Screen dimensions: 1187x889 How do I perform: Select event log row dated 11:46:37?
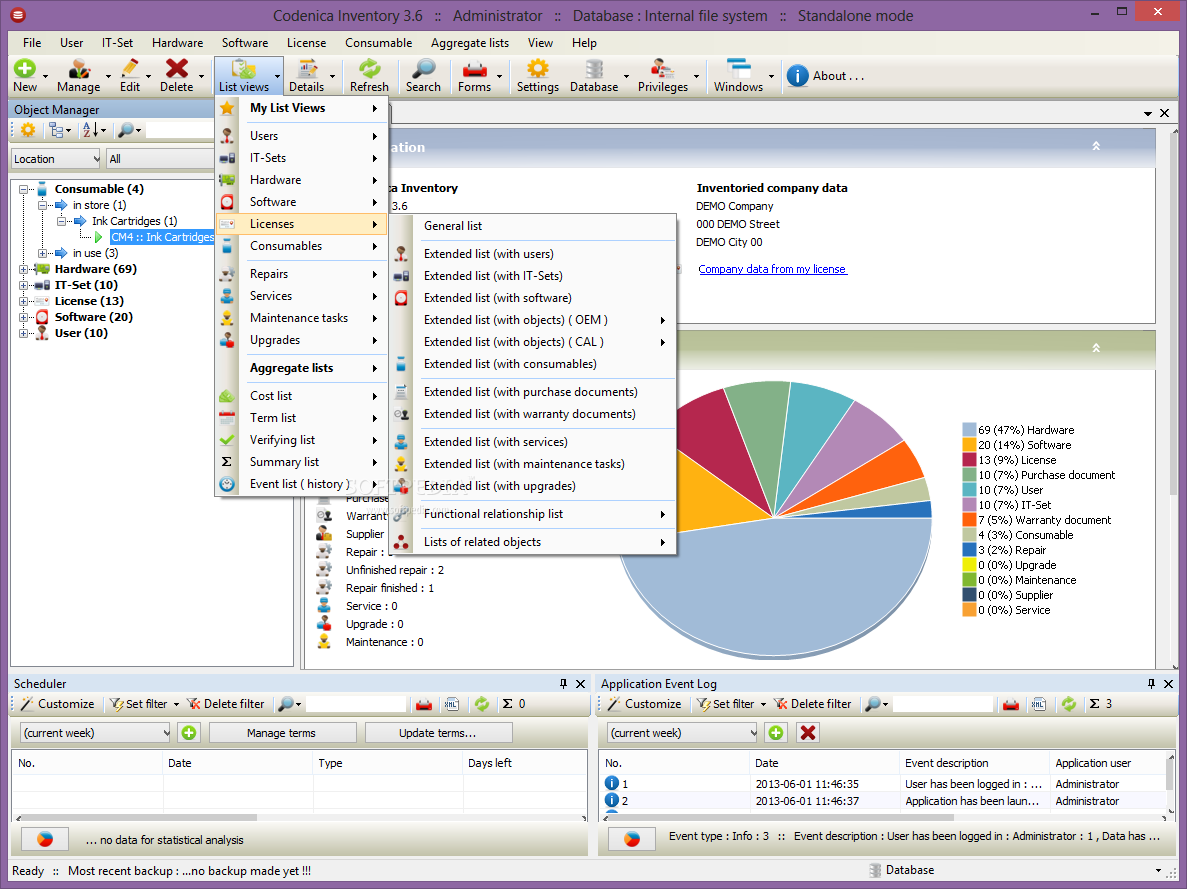(x=884, y=800)
